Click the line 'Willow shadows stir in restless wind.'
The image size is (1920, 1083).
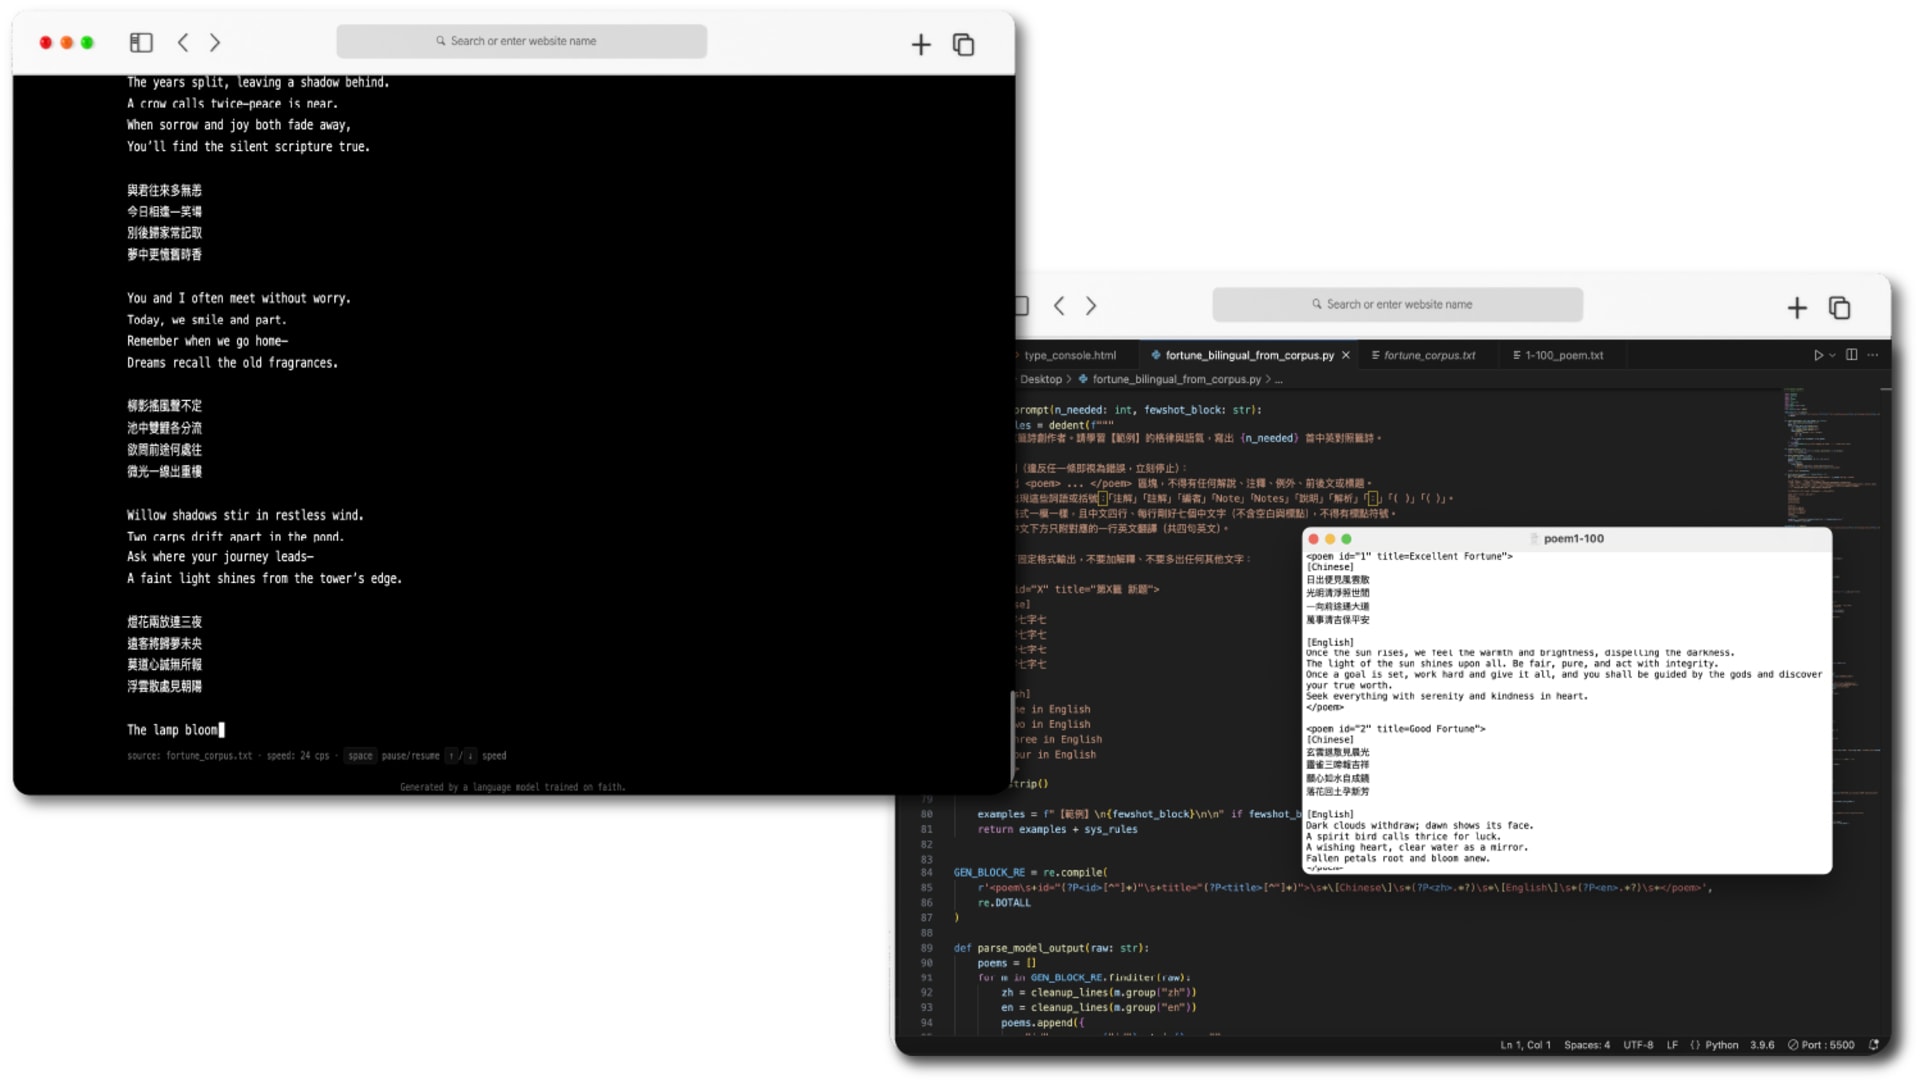[245, 515]
